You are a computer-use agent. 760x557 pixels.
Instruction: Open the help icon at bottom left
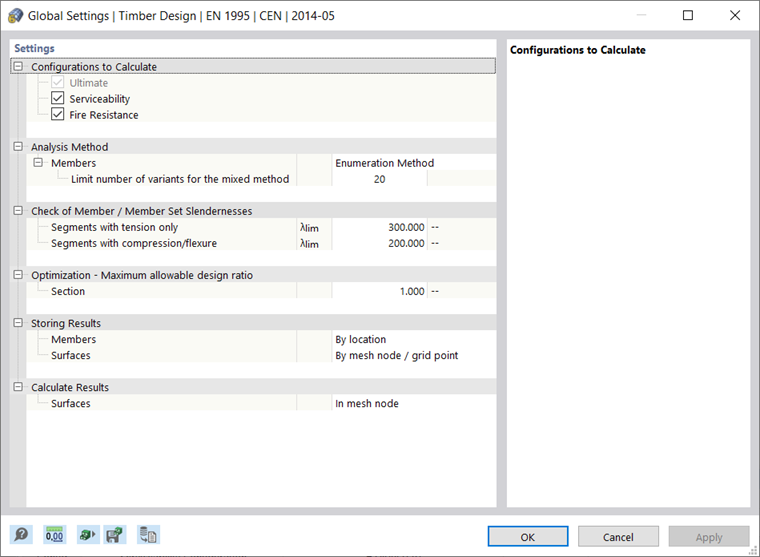tap(21, 535)
